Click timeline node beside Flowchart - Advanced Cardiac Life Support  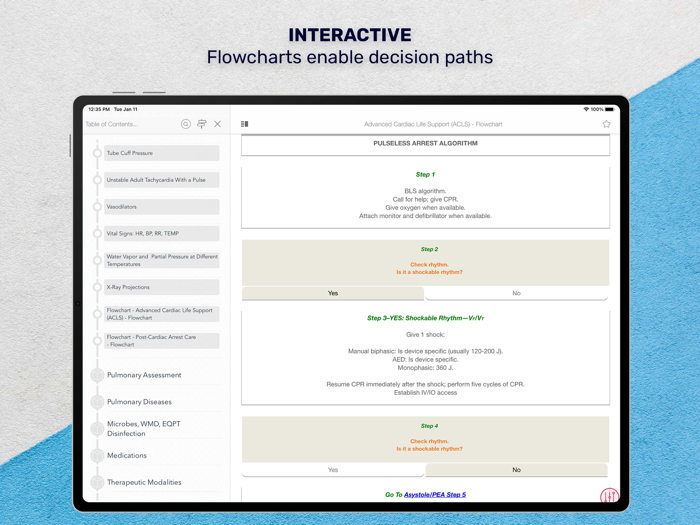click(97, 314)
